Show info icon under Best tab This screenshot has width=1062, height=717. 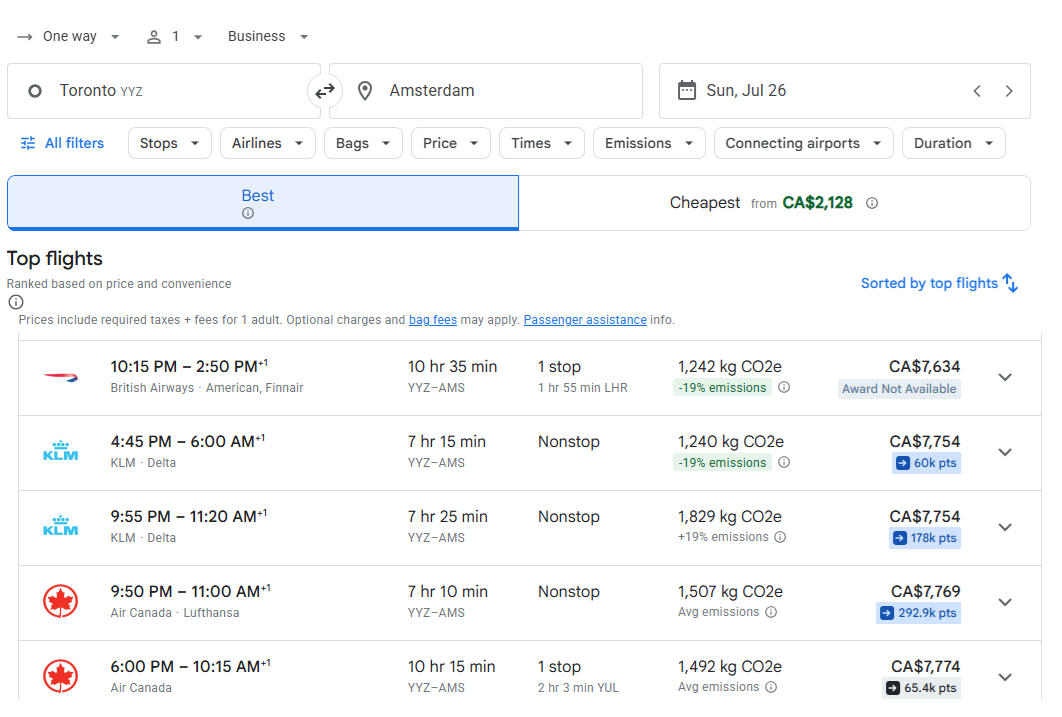tap(248, 213)
